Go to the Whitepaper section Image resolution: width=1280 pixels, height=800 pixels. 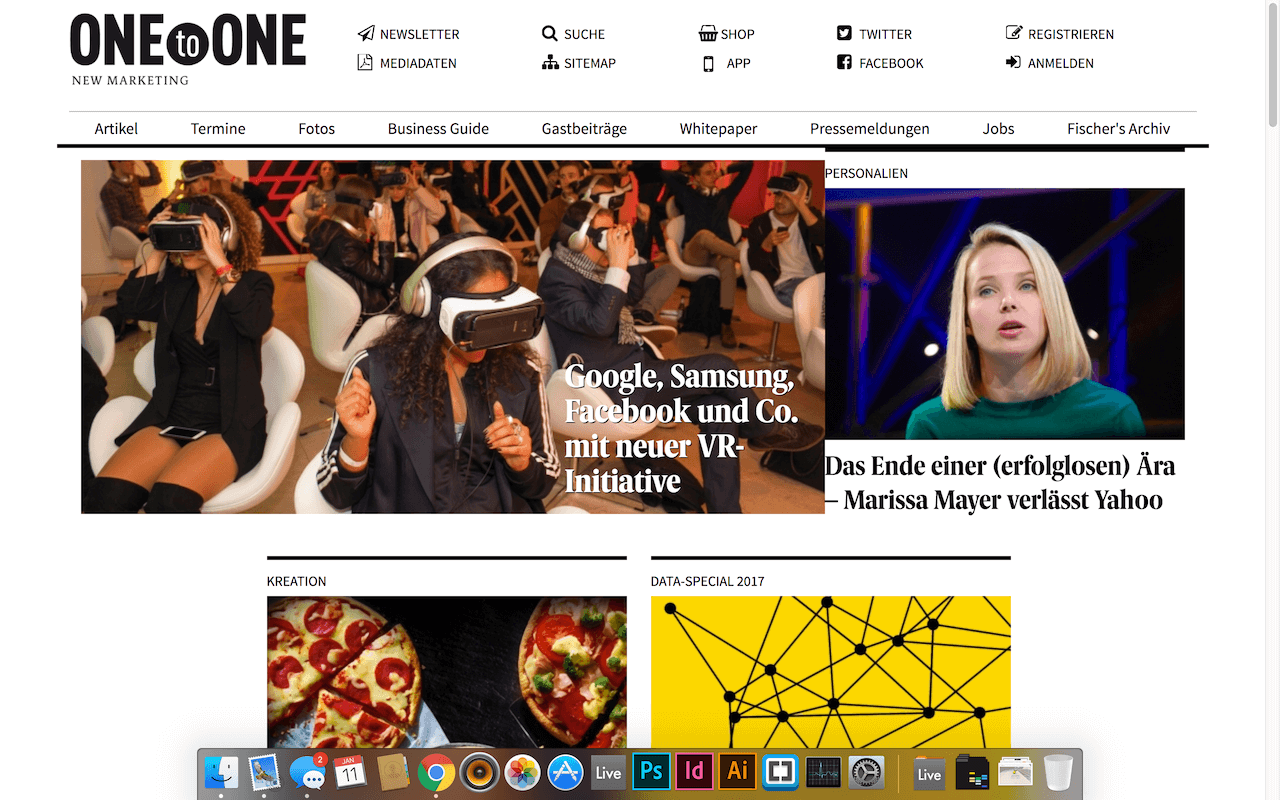718,128
